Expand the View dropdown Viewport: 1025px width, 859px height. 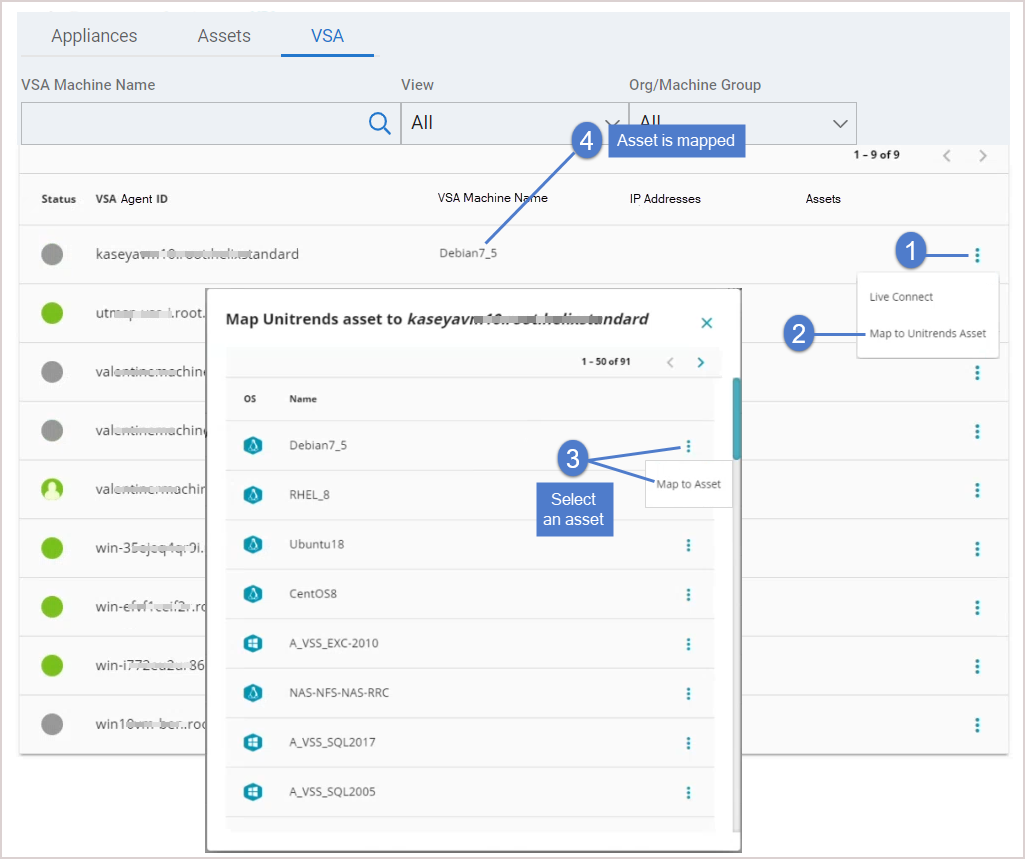pos(513,123)
